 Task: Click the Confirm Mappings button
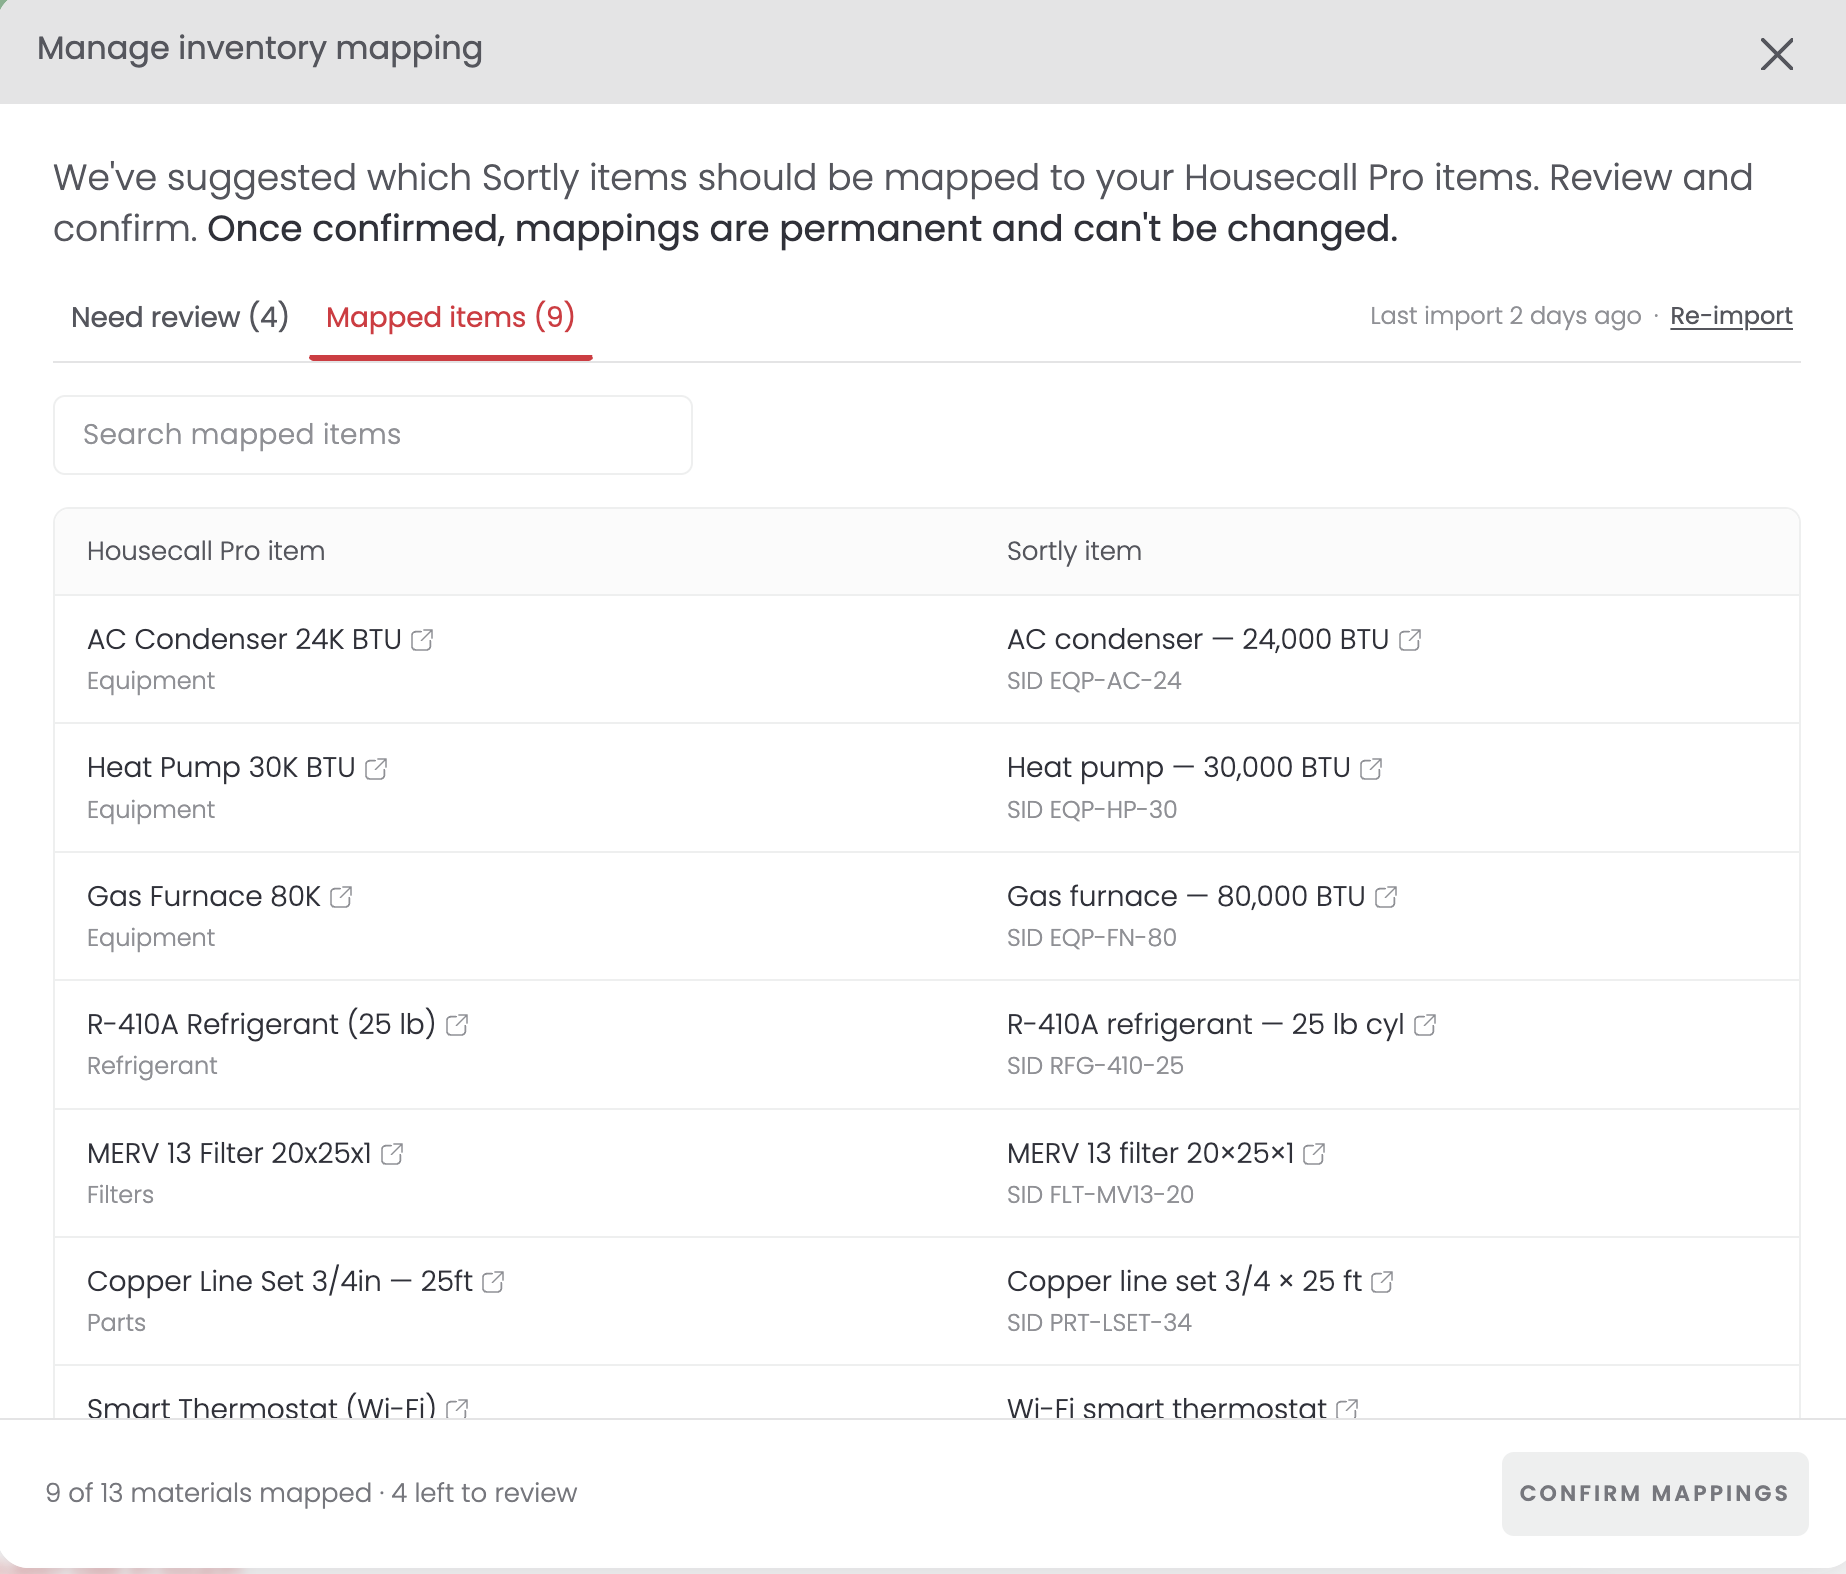(1654, 1493)
